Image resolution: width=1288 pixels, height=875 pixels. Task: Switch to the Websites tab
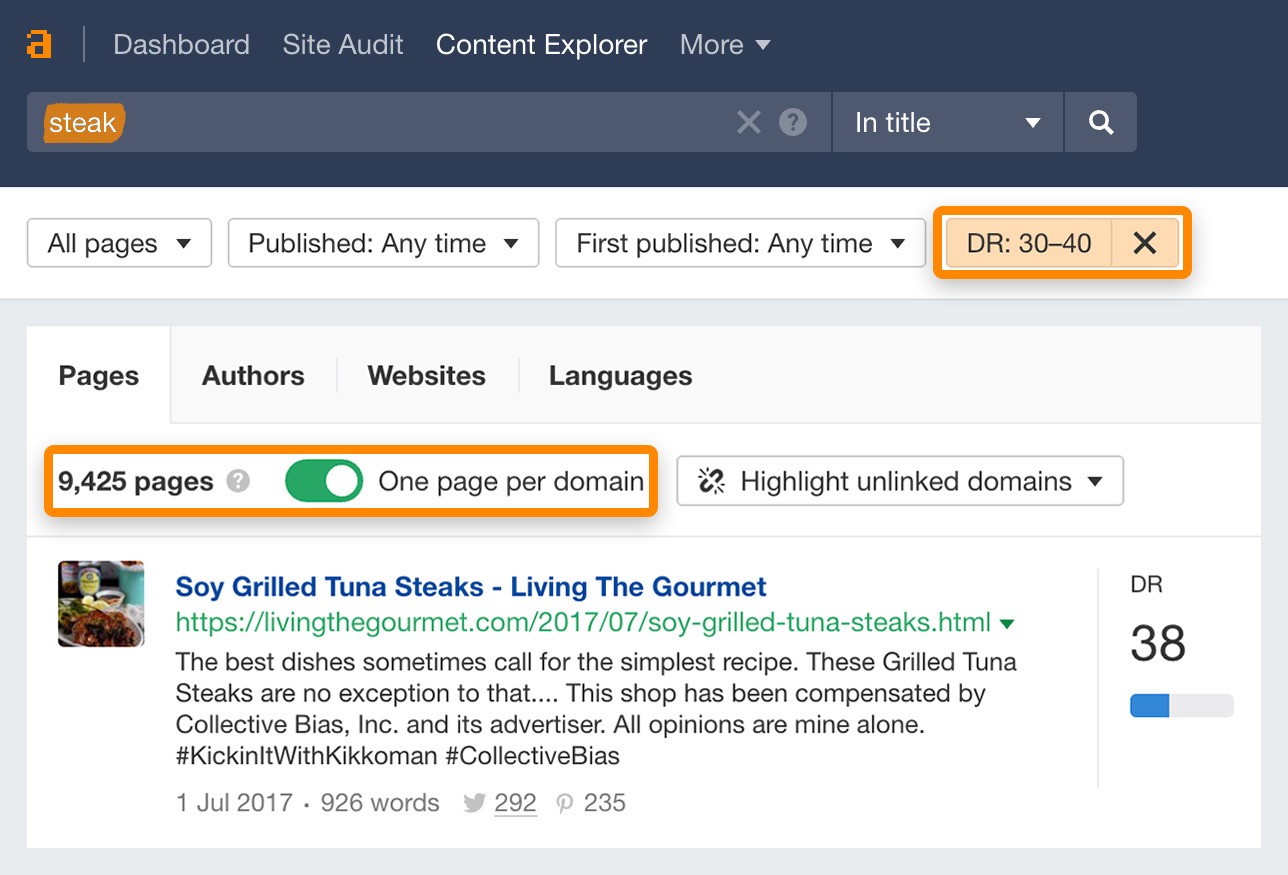[x=426, y=376]
